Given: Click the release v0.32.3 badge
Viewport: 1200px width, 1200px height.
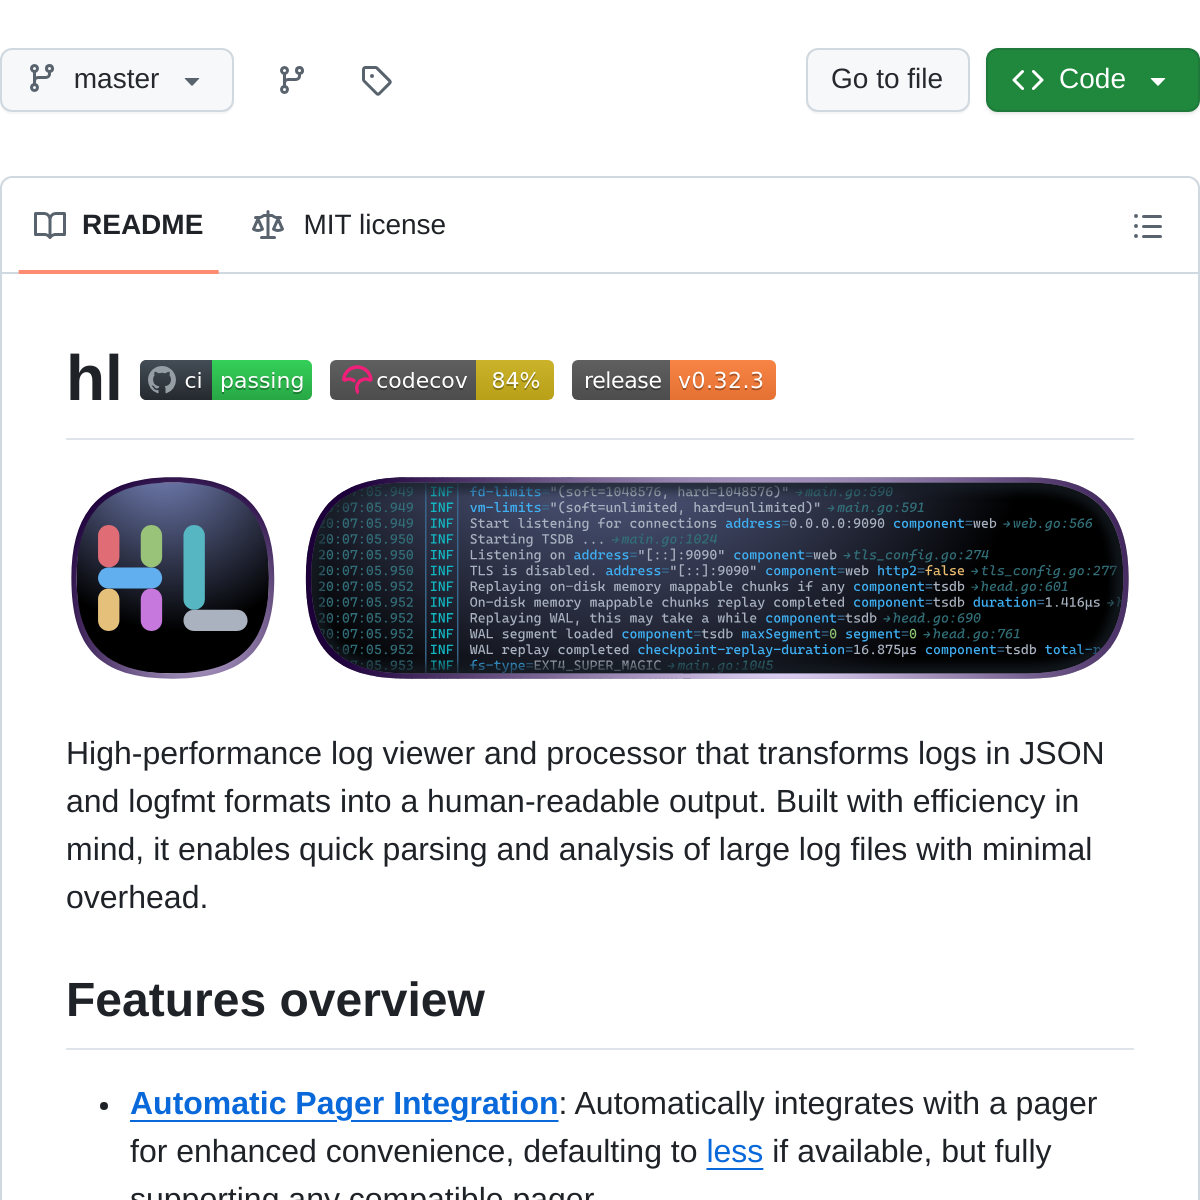Looking at the screenshot, I should coord(673,380).
